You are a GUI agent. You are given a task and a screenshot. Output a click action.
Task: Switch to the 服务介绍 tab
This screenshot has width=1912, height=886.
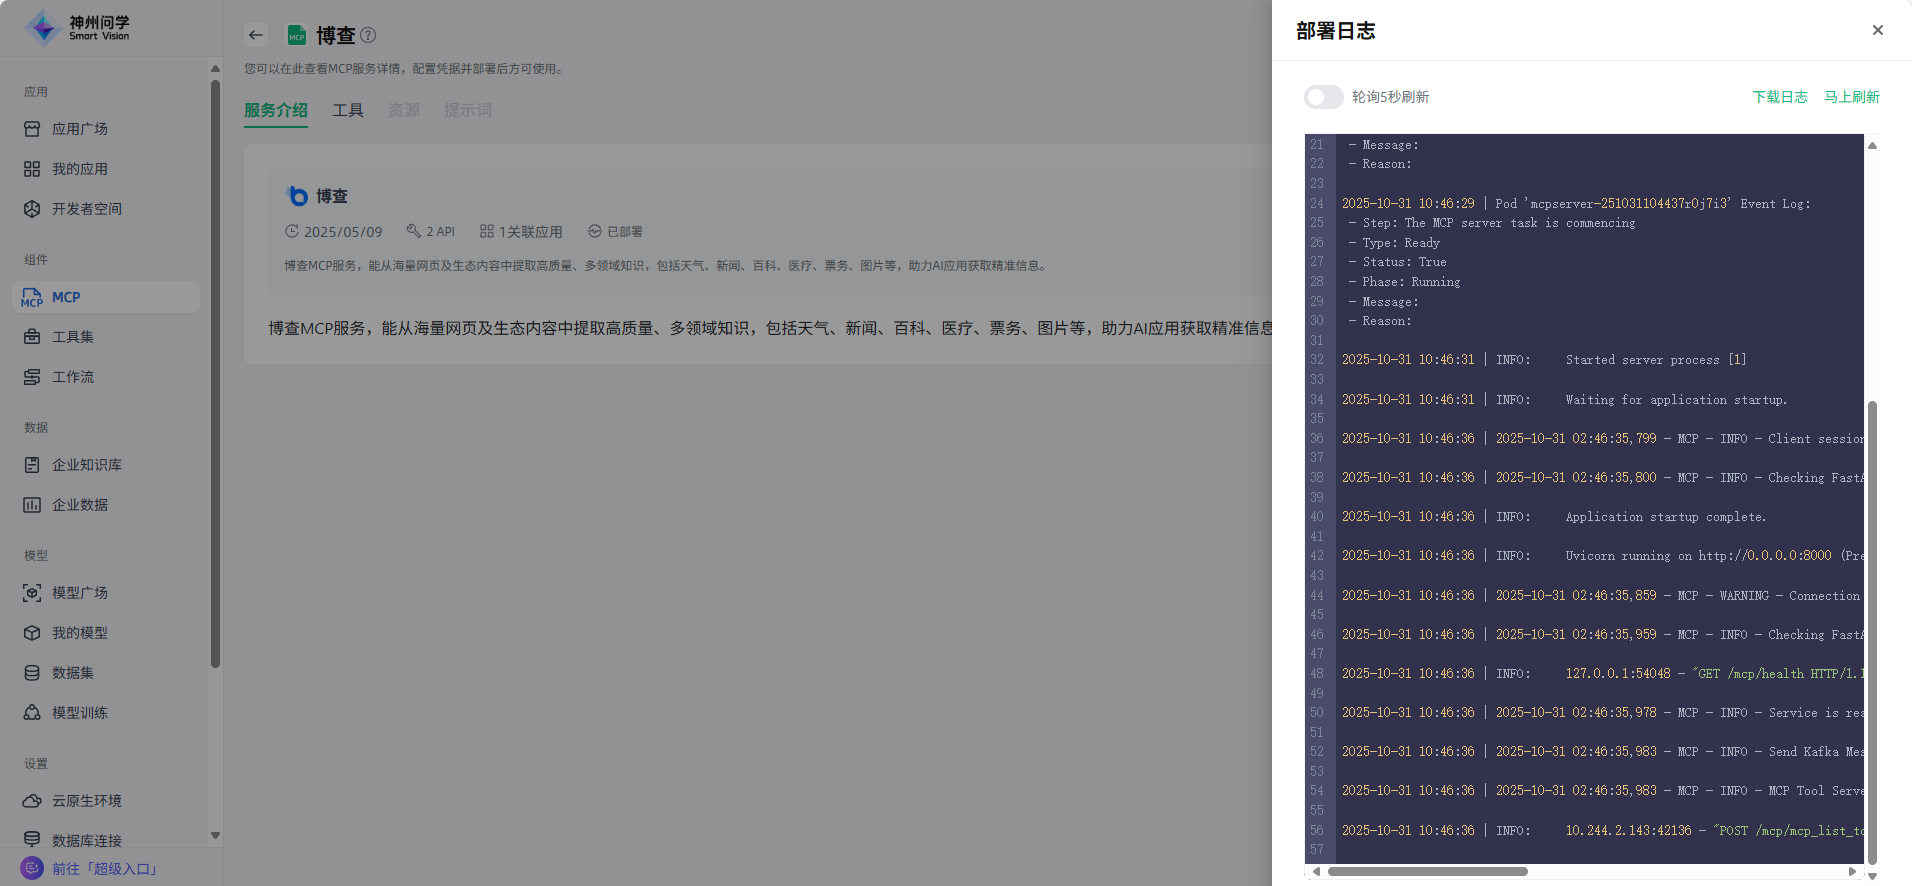pos(275,110)
